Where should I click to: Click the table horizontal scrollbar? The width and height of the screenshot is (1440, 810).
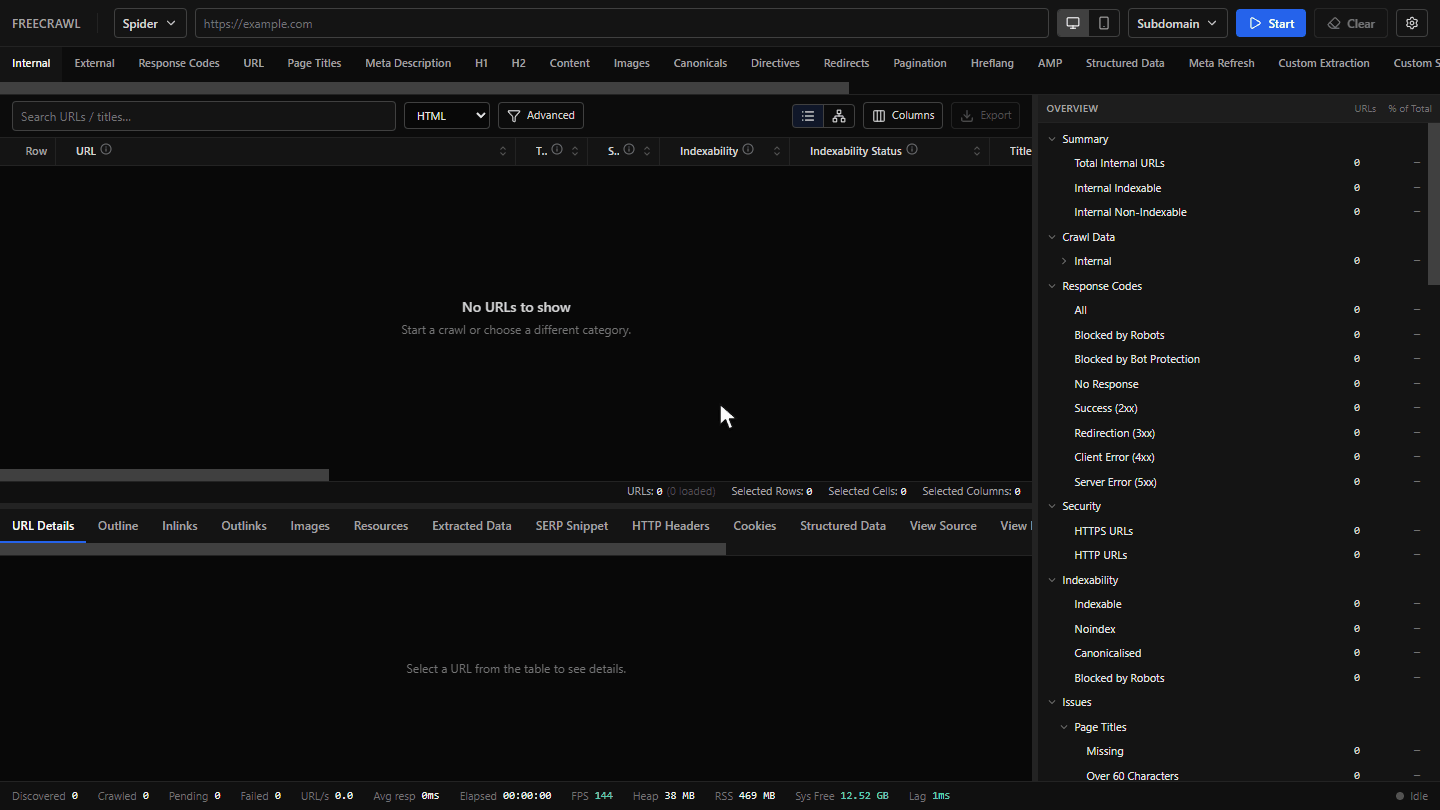coord(164,475)
